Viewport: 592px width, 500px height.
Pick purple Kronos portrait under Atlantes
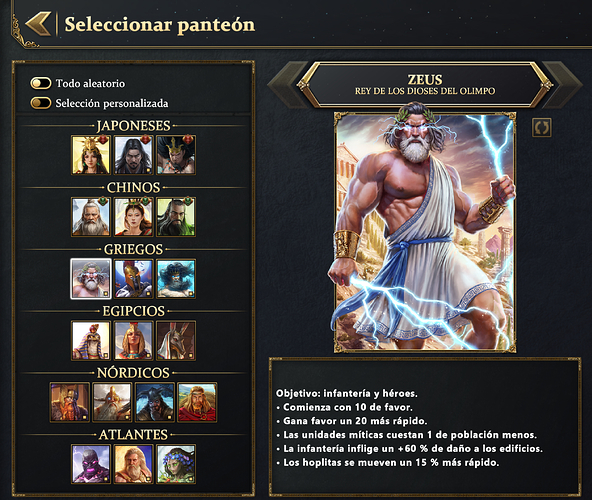coord(91,464)
